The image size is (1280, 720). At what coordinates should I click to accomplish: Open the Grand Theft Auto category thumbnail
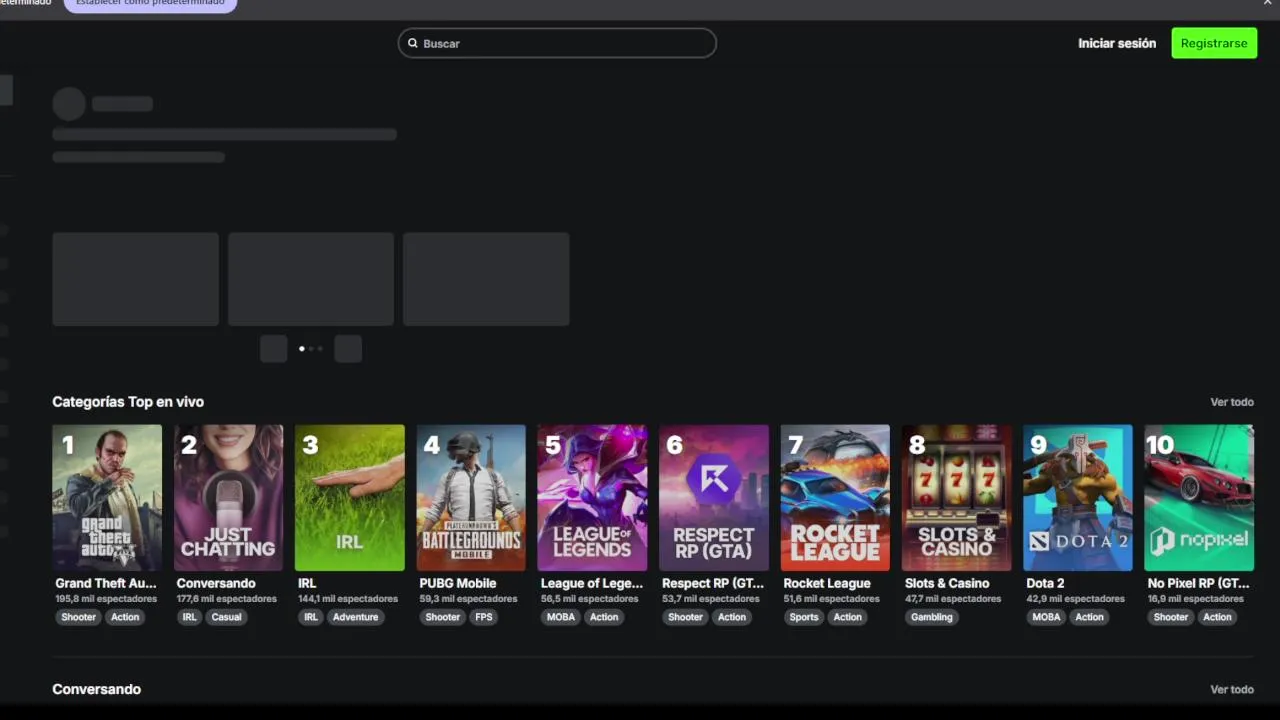click(x=107, y=498)
